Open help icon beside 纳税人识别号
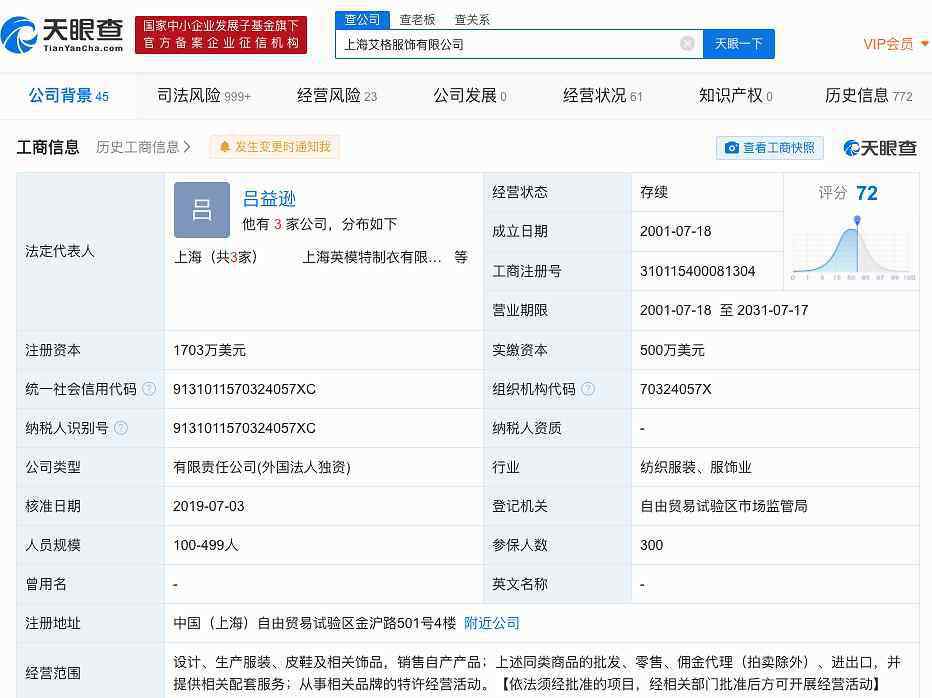This screenshot has width=932, height=698. (x=121, y=428)
